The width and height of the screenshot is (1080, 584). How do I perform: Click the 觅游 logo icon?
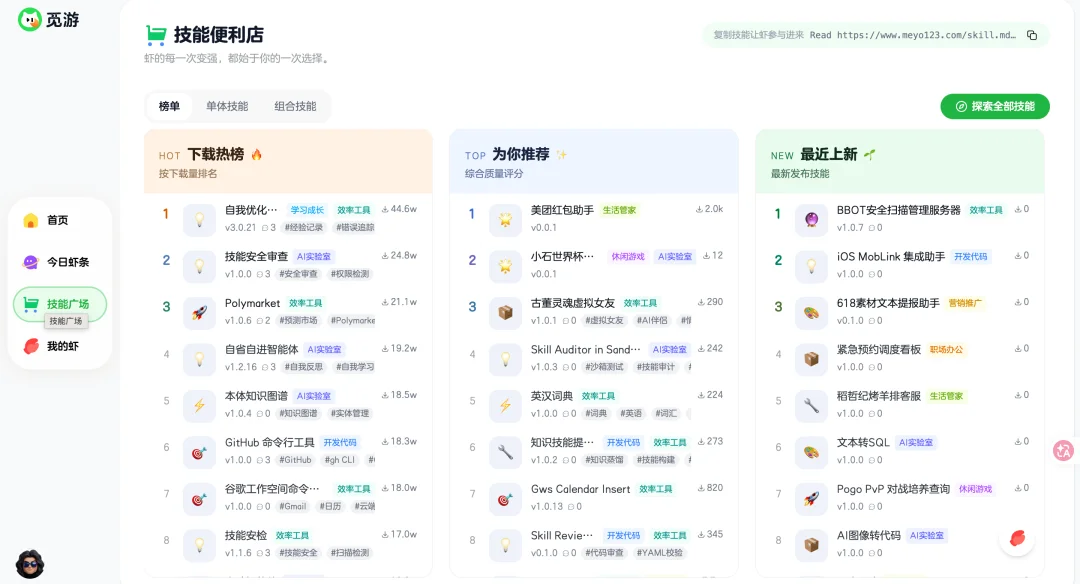[x=30, y=19]
